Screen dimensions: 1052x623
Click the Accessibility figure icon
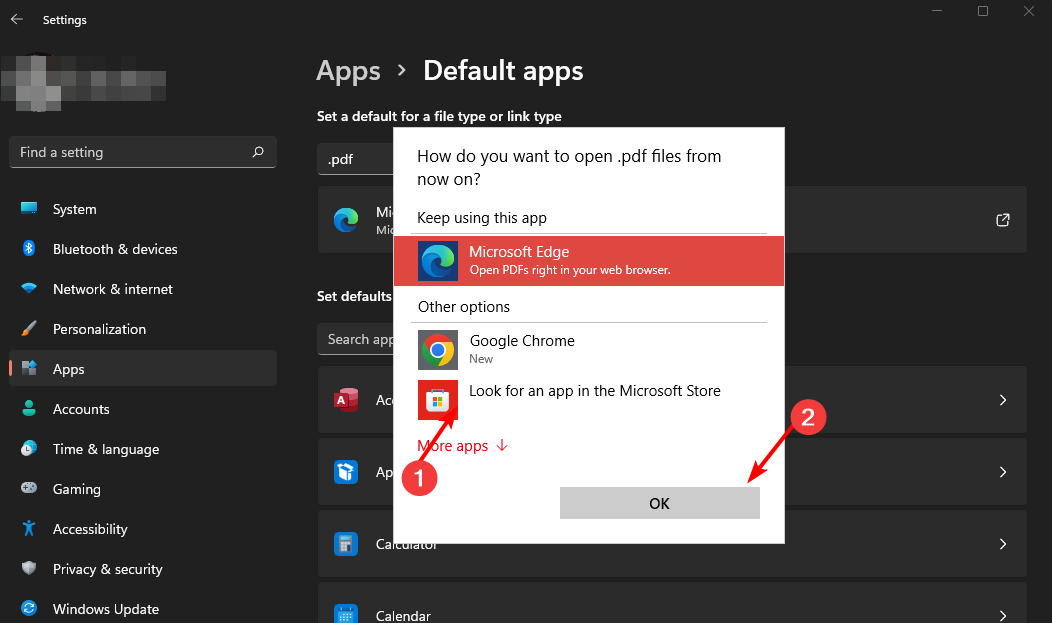pyautogui.click(x=29, y=528)
